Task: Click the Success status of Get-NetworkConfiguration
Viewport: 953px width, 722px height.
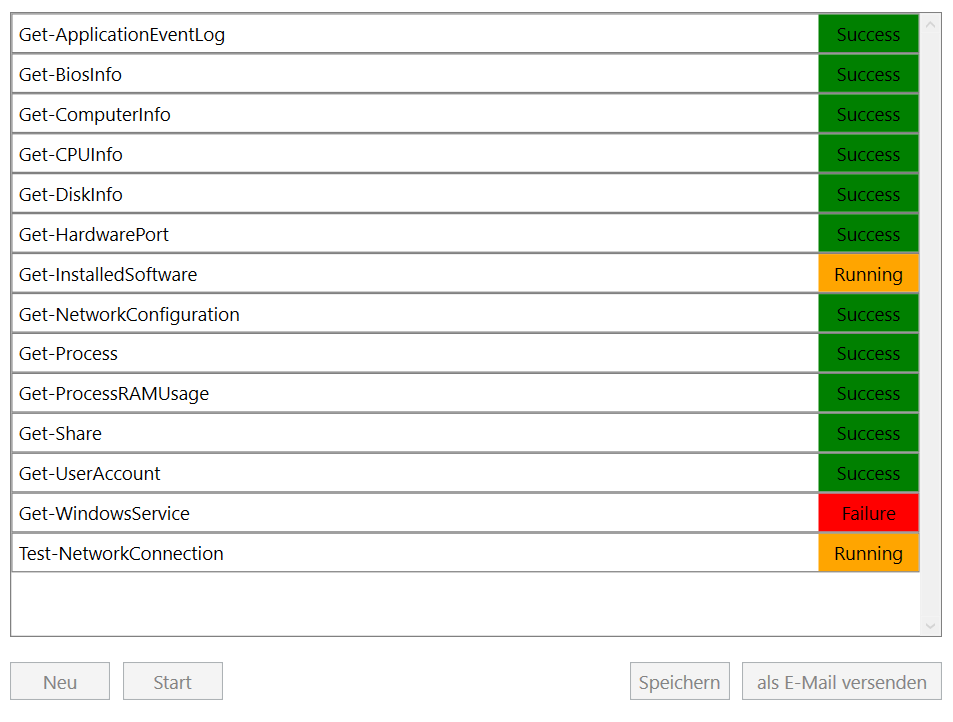Action: click(869, 314)
